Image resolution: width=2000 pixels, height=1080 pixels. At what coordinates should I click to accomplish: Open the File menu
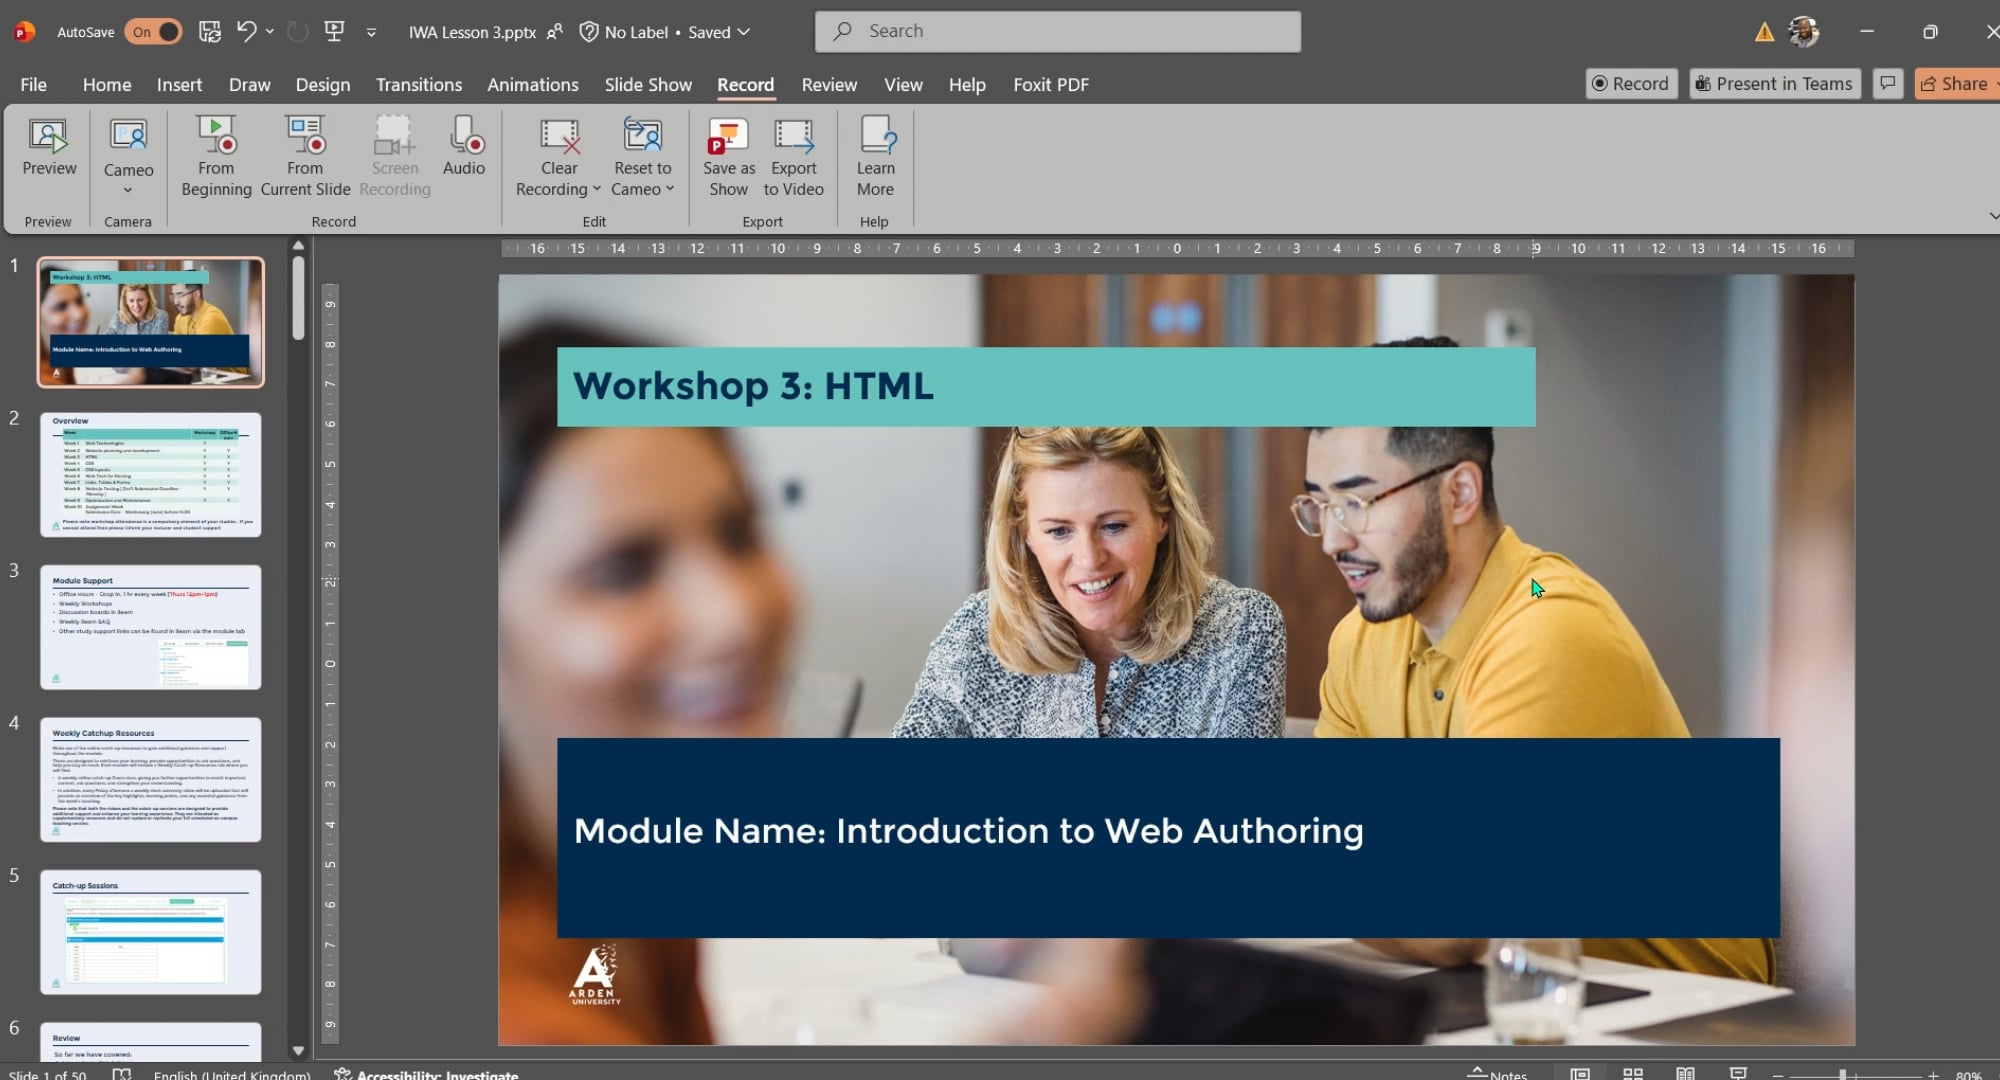pyautogui.click(x=33, y=85)
